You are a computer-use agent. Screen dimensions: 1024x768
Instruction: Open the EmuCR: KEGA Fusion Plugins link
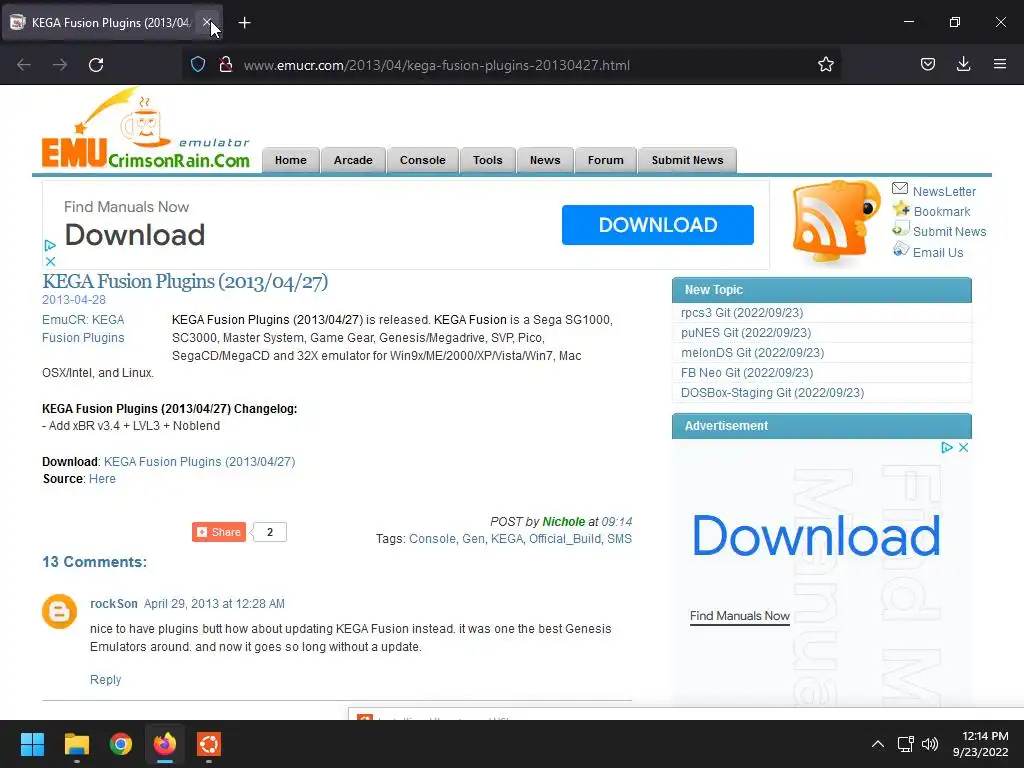click(83, 328)
